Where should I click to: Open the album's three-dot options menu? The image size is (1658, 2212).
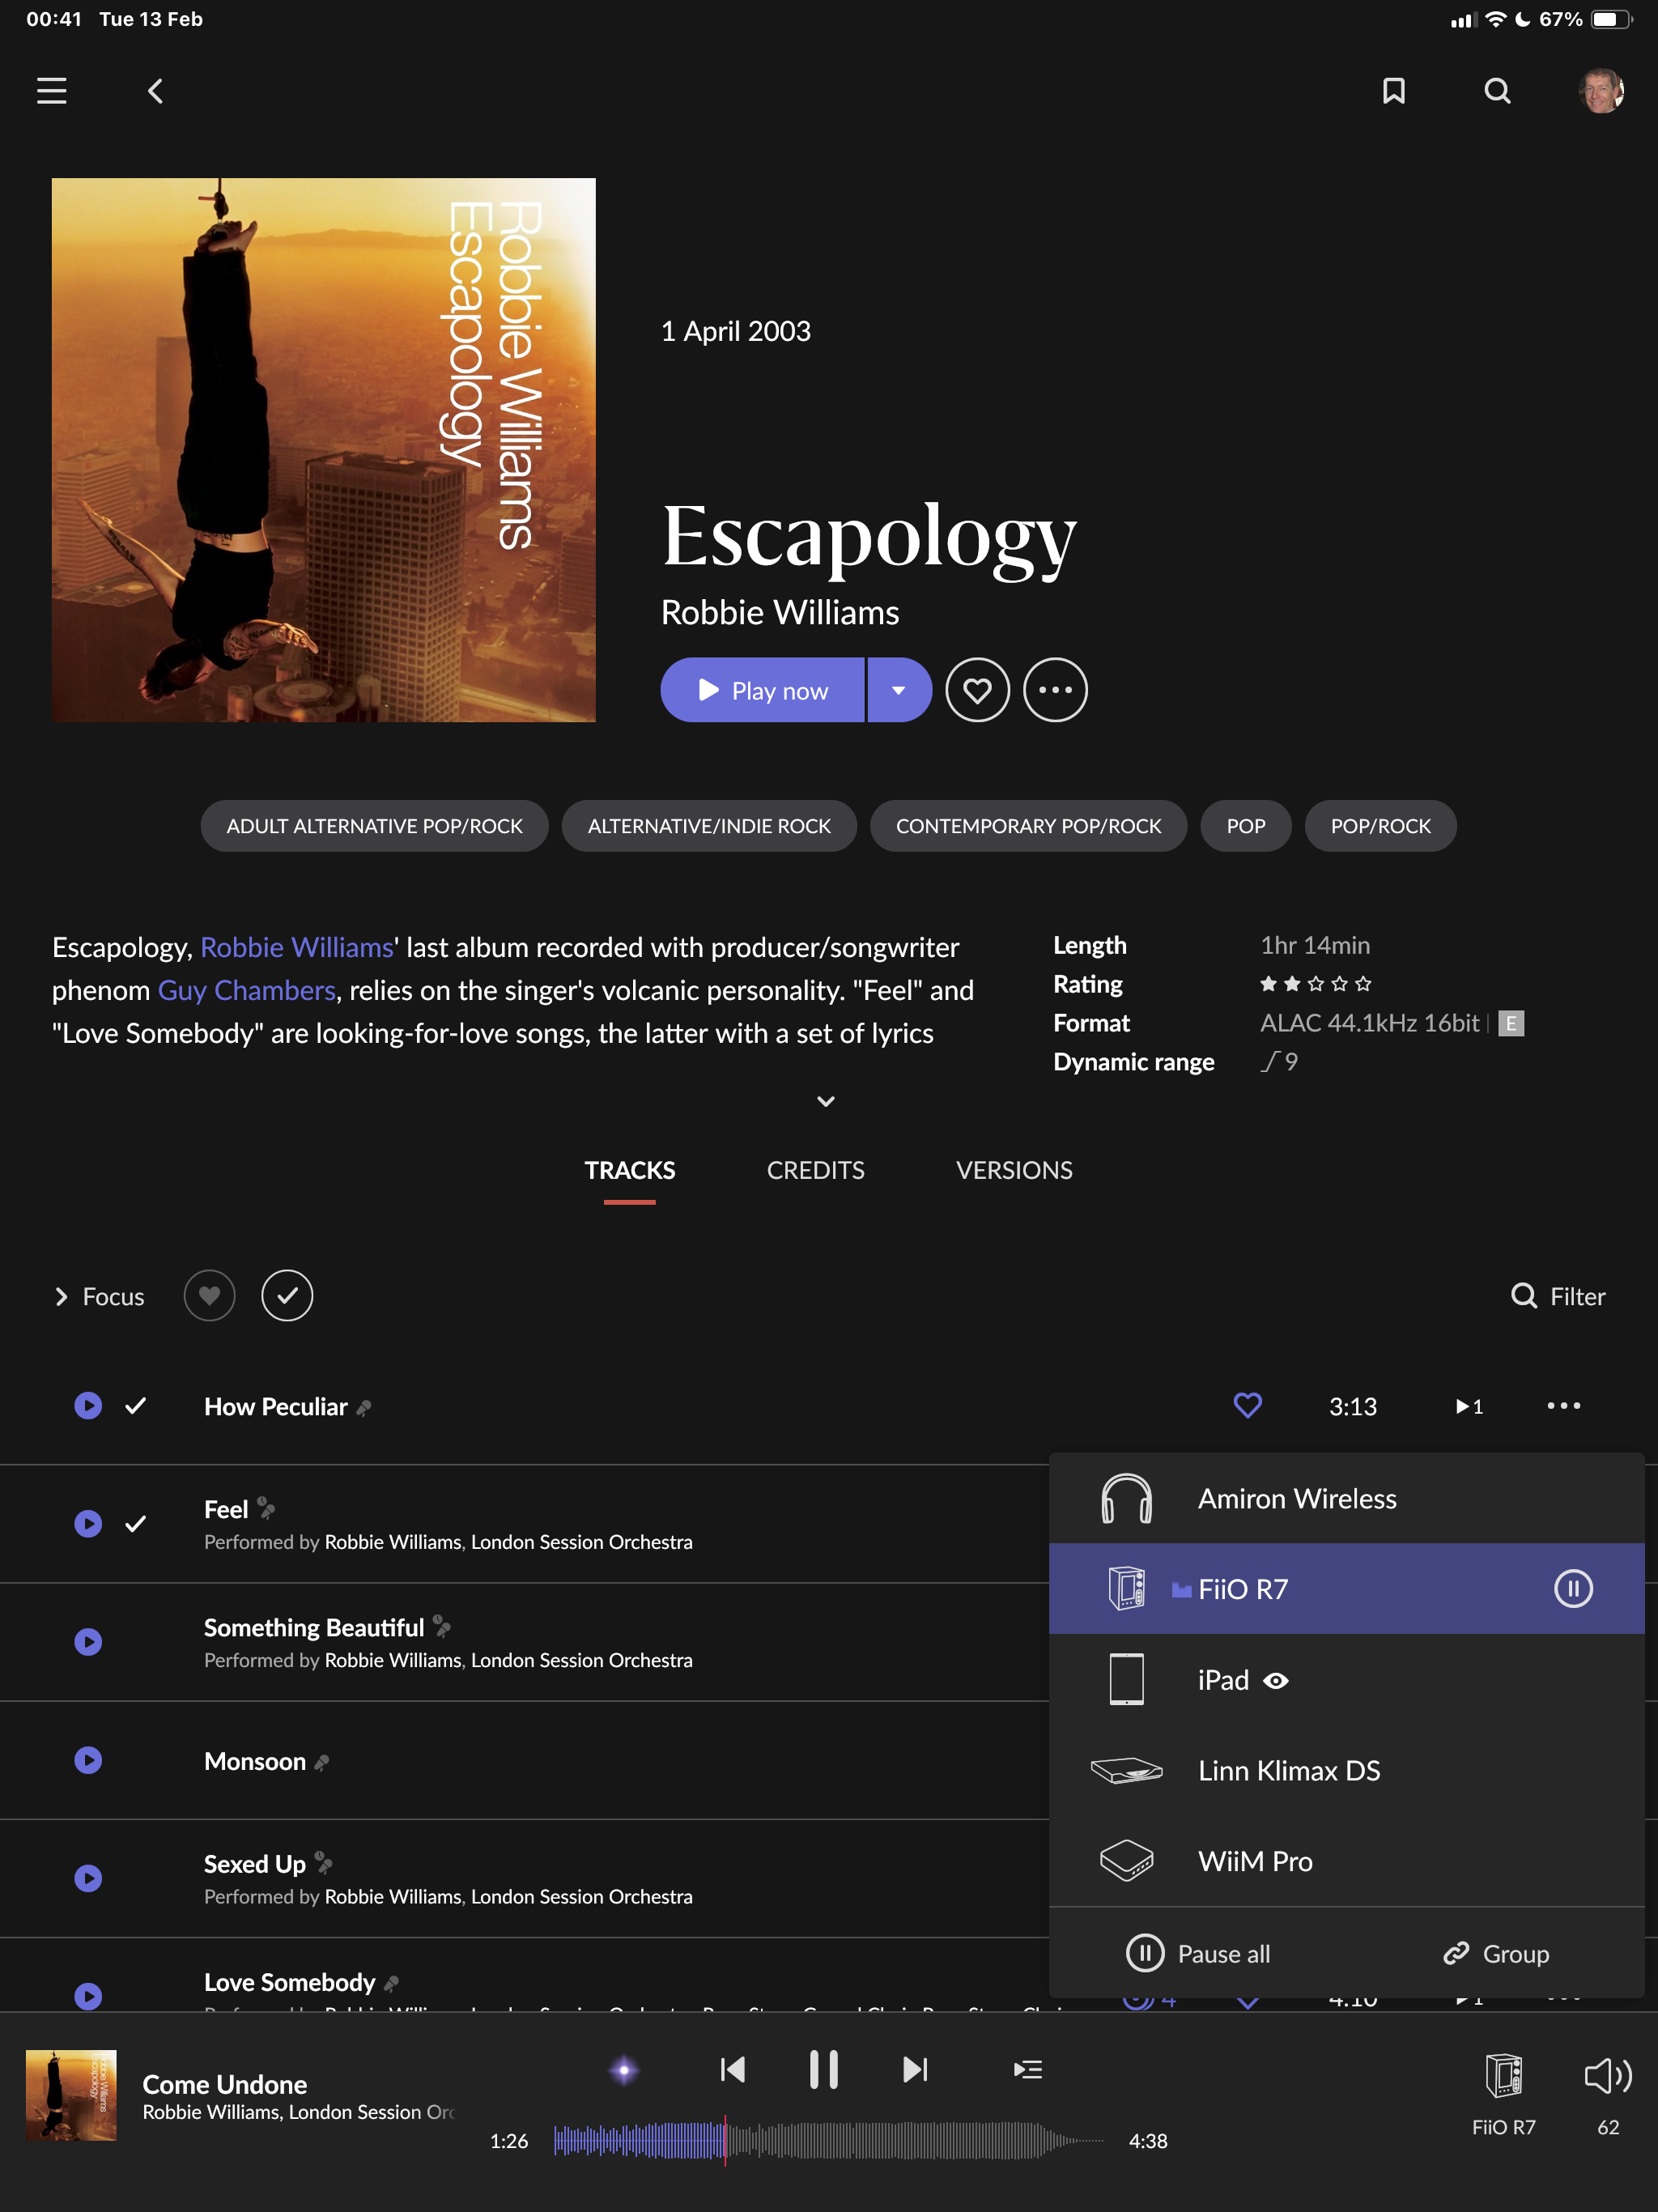pyautogui.click(x=1055, y=690)
